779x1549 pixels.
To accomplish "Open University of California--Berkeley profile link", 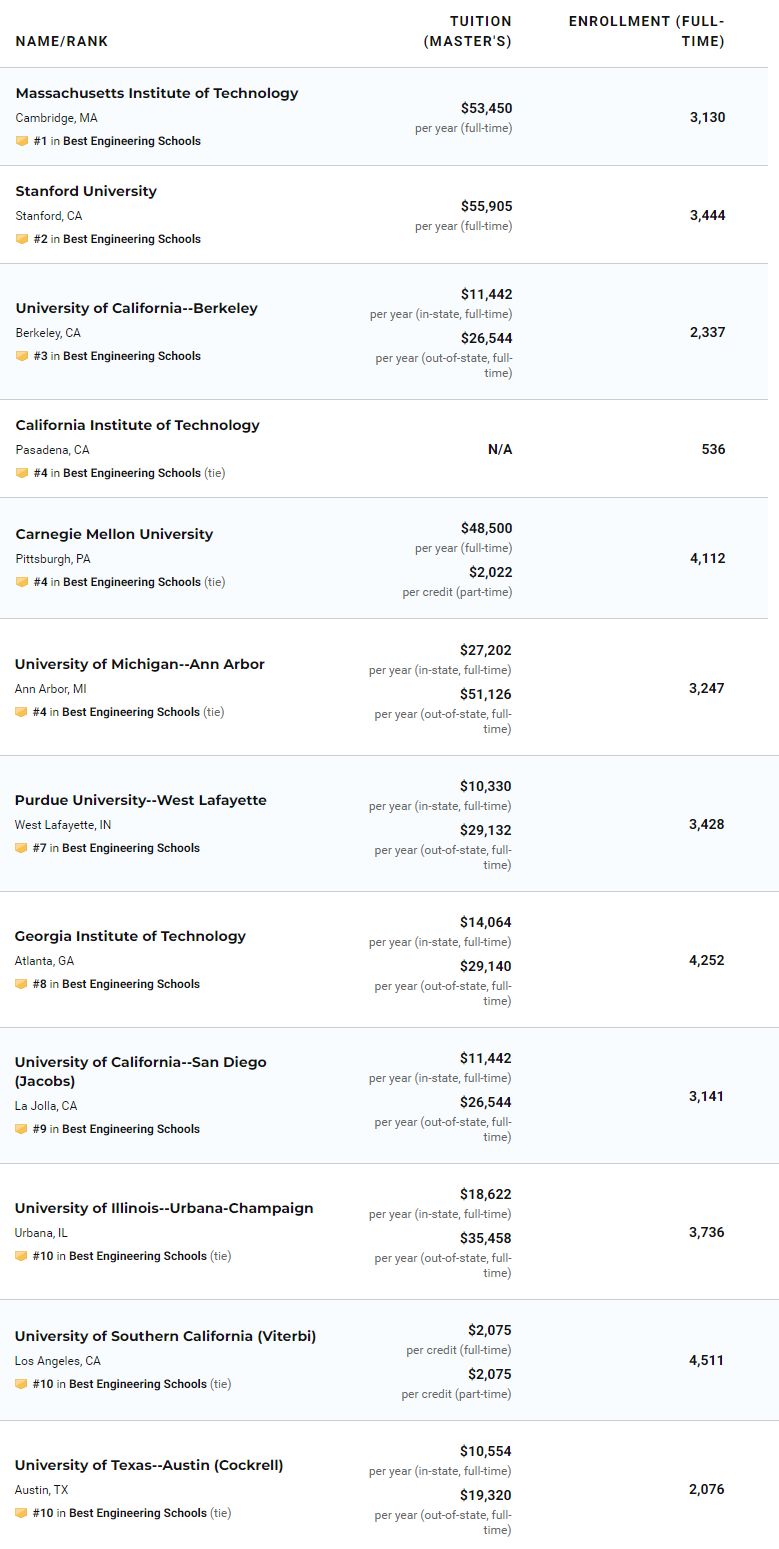I will pos(136,308).
